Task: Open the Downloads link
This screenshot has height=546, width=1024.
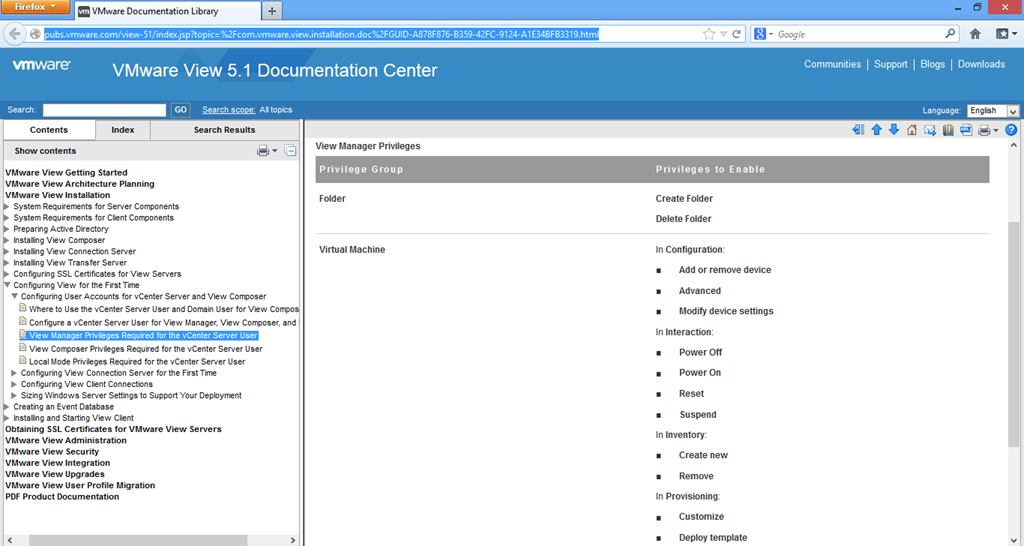Action: [981, 64]
